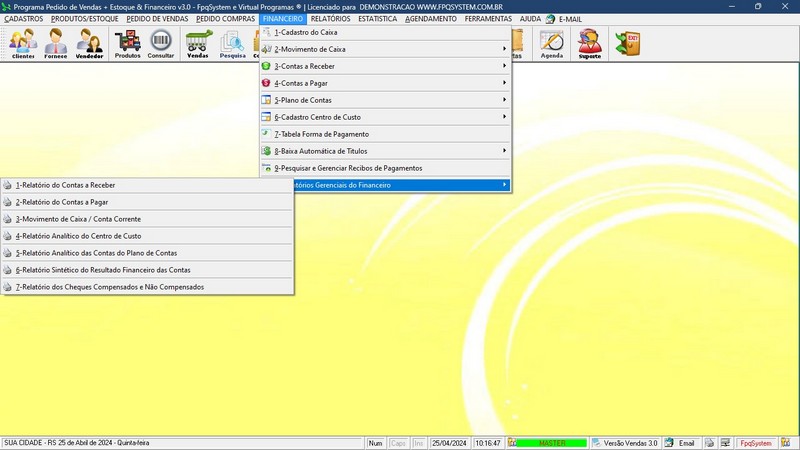The image size is (800, 450).
Task: Open the PEDIDO DE VENDAS menu
Action: (157, 19)
